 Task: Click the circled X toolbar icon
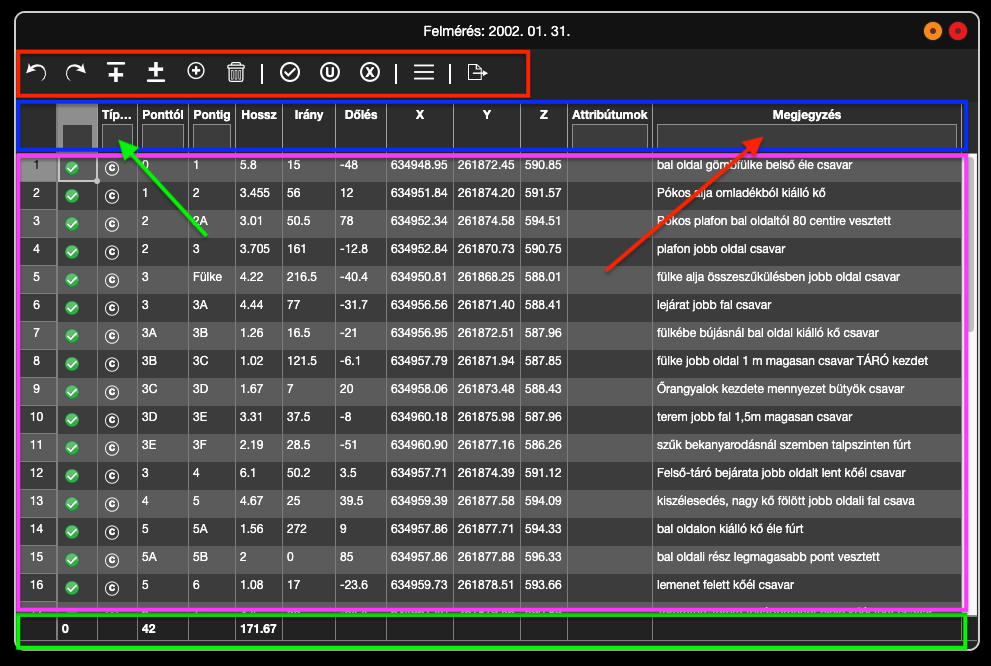(370, 72)
